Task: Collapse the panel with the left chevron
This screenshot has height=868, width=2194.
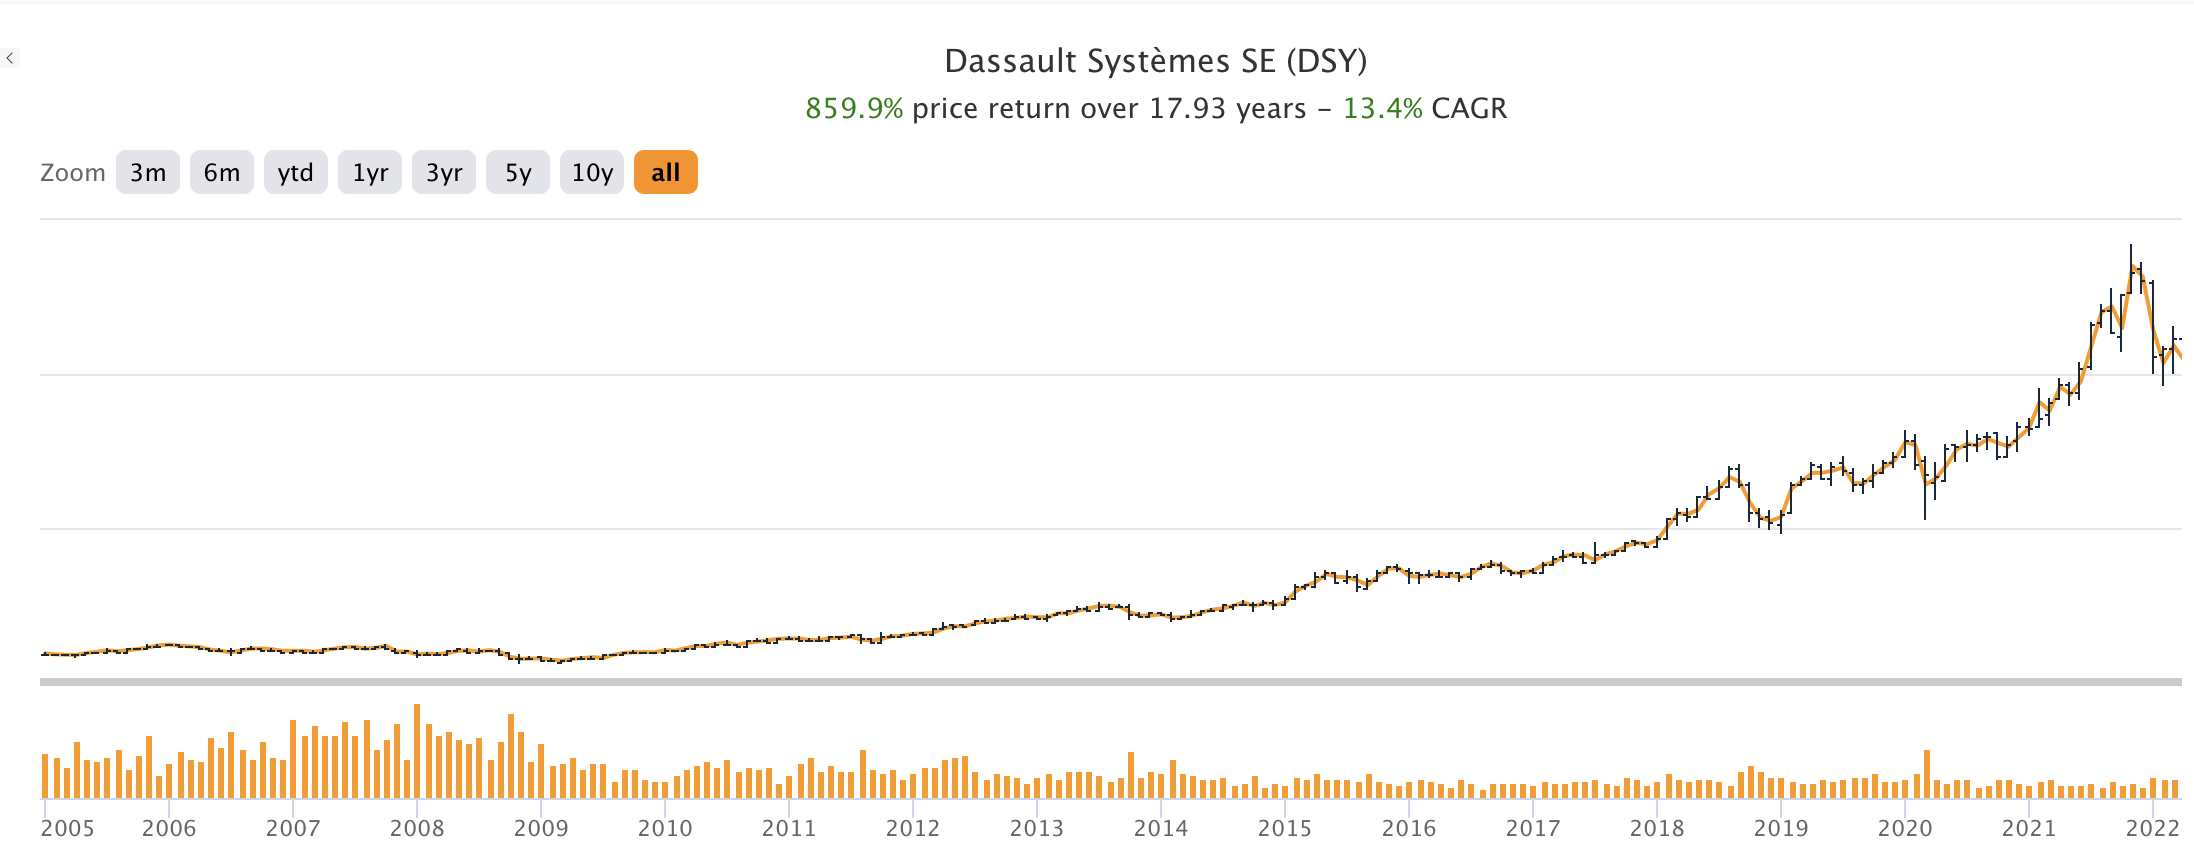Action: pyautogui.click(x=10, y=58)
